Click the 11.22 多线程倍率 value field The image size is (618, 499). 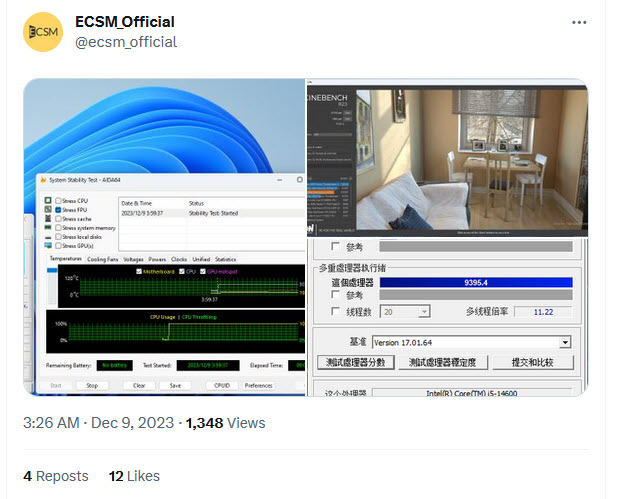point(543,312)
